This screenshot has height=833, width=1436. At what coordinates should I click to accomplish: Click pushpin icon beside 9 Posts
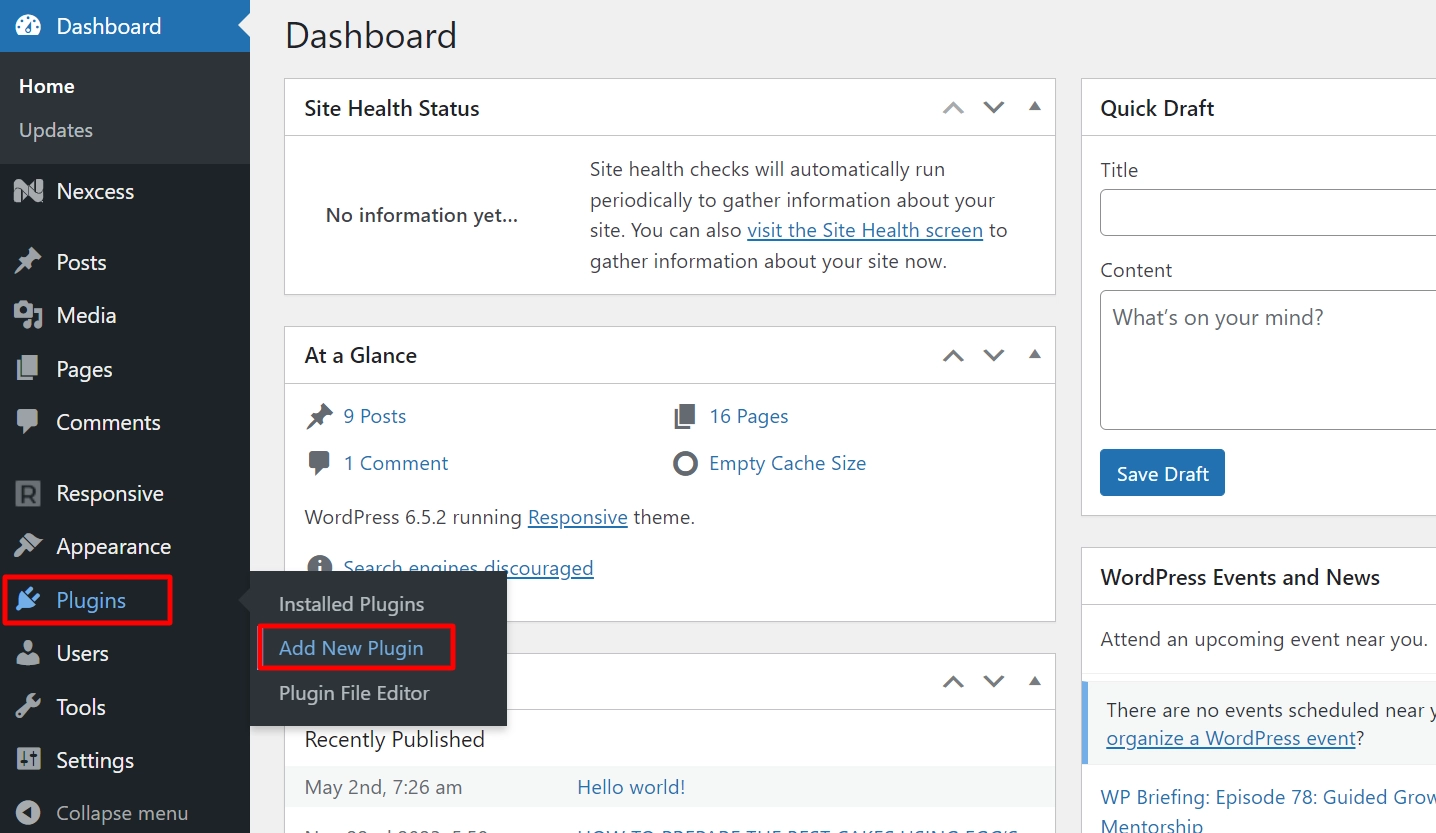(319, 416)
